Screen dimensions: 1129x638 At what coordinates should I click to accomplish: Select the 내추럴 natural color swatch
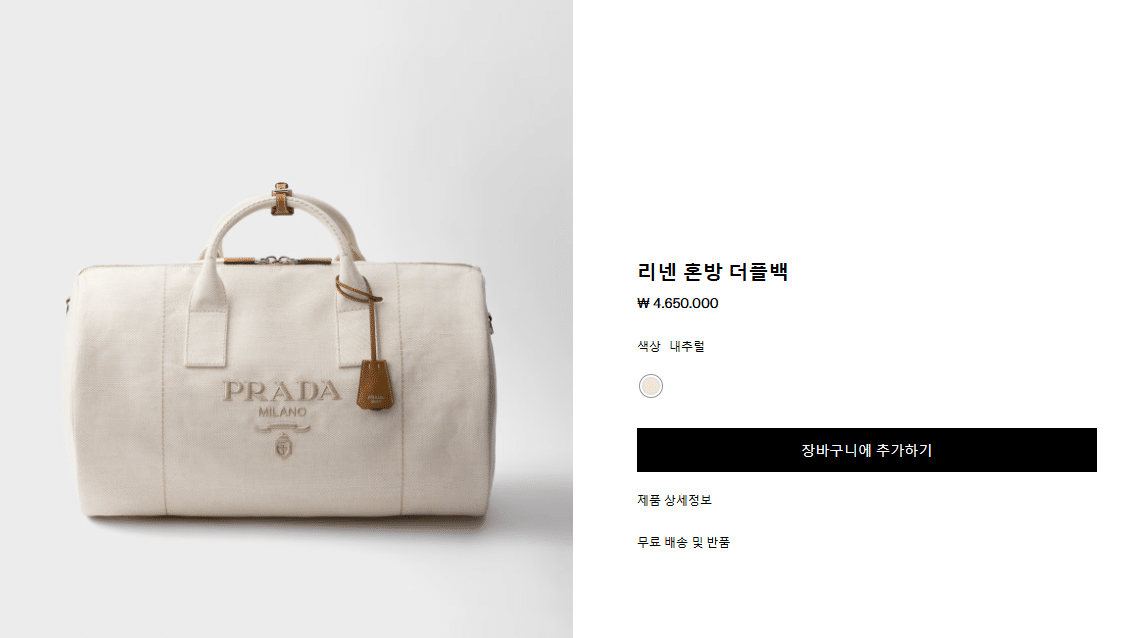[650, 386]
